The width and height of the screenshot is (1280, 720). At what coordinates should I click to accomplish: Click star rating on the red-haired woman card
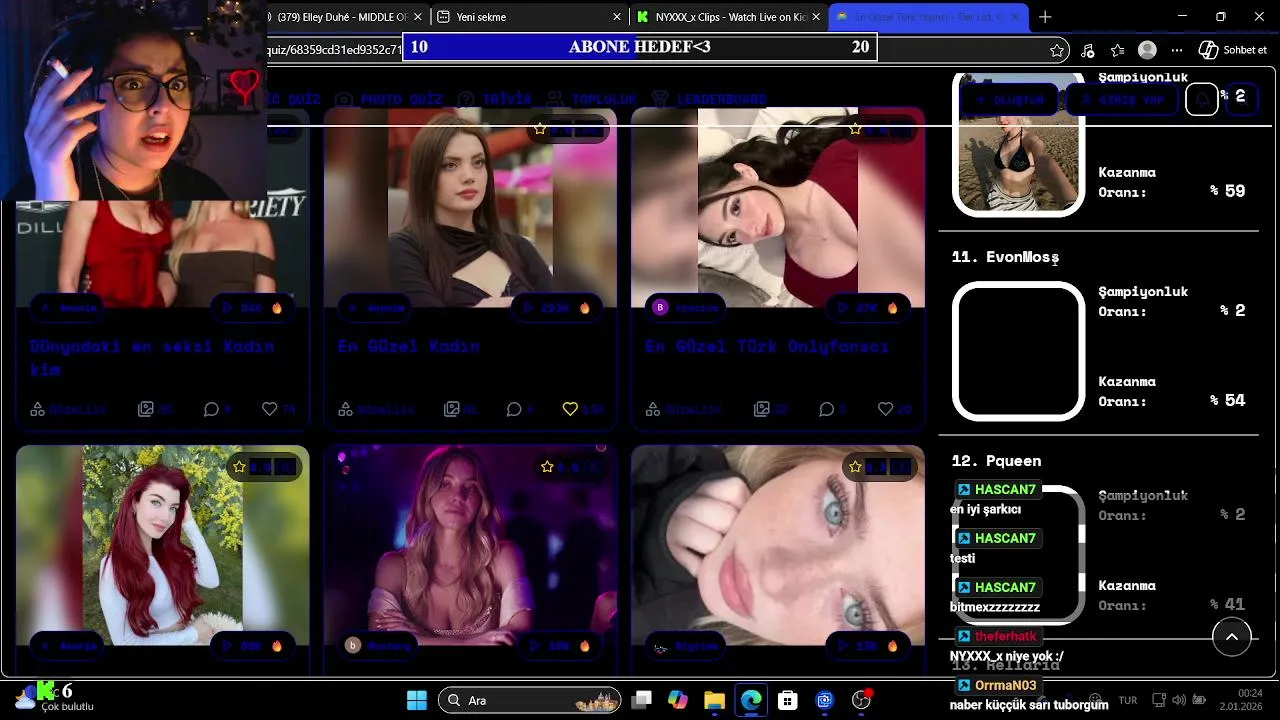(263, 467)
